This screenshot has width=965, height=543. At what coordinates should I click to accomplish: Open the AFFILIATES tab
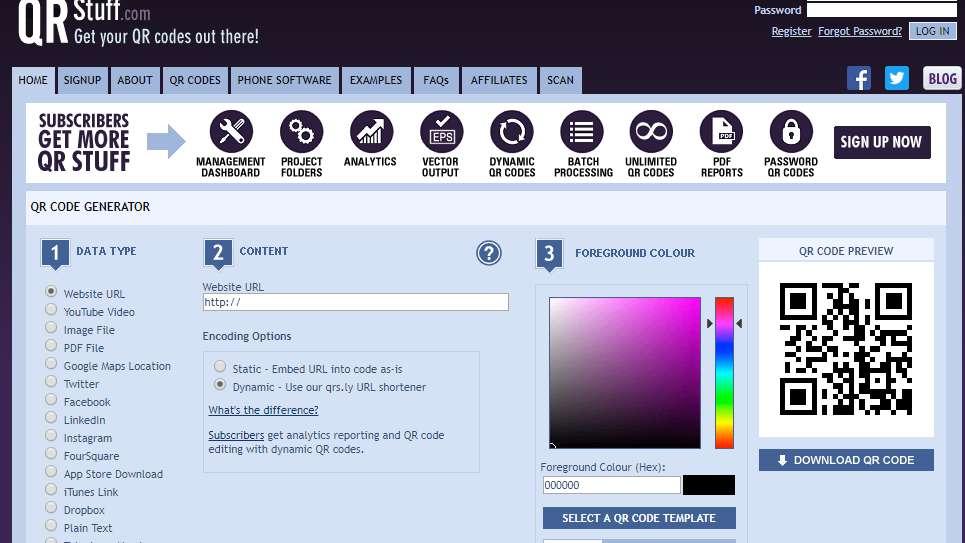tap(499, 80)
